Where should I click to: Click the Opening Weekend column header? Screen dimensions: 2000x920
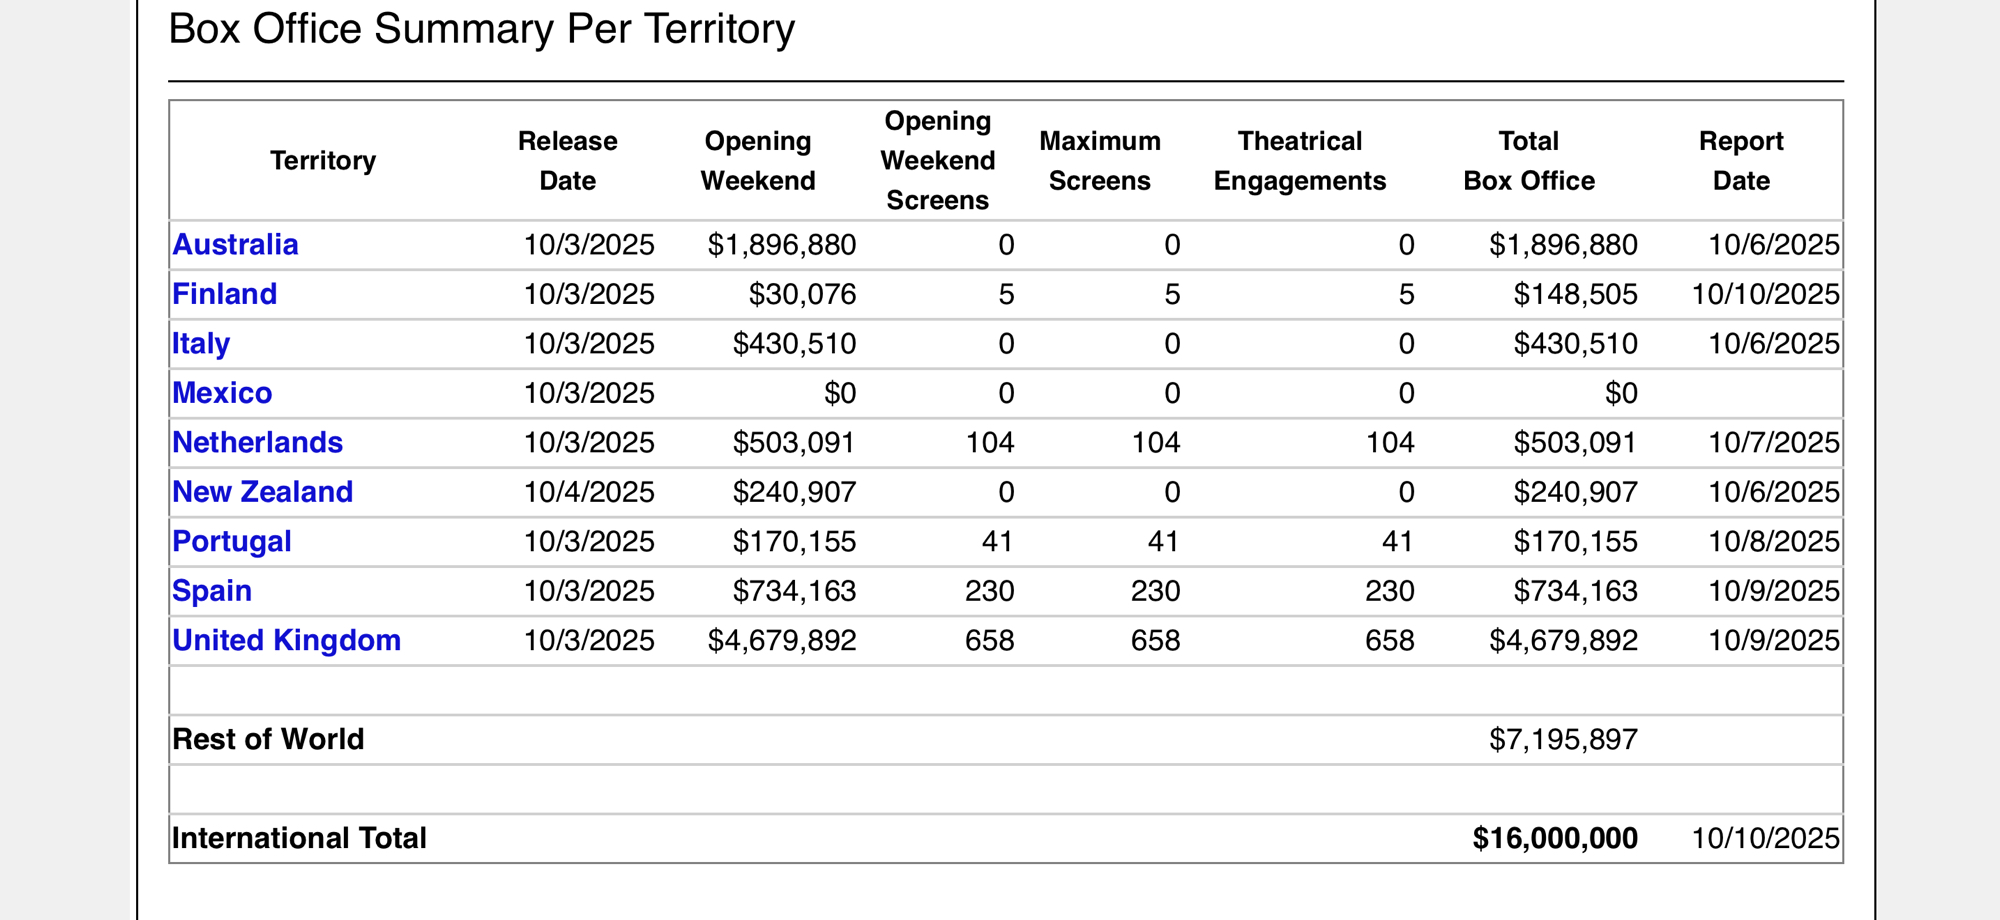coord(757,160)
